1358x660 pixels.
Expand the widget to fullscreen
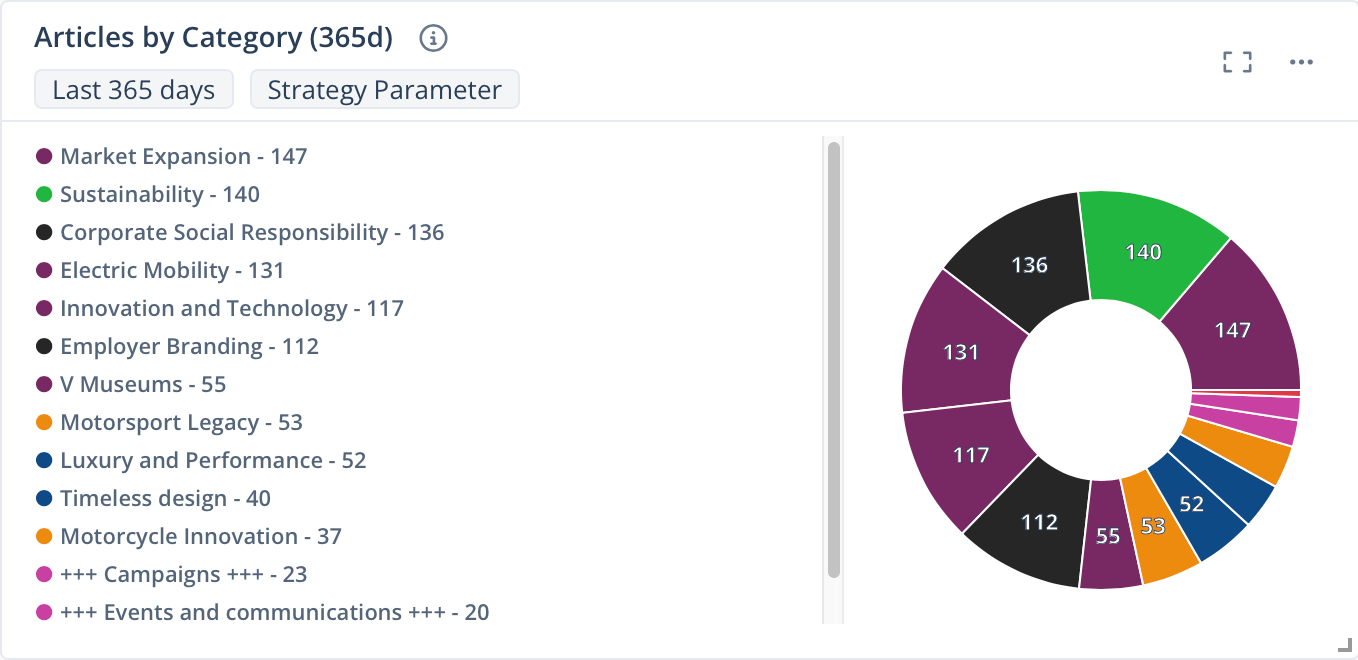tap(1237, 61)
